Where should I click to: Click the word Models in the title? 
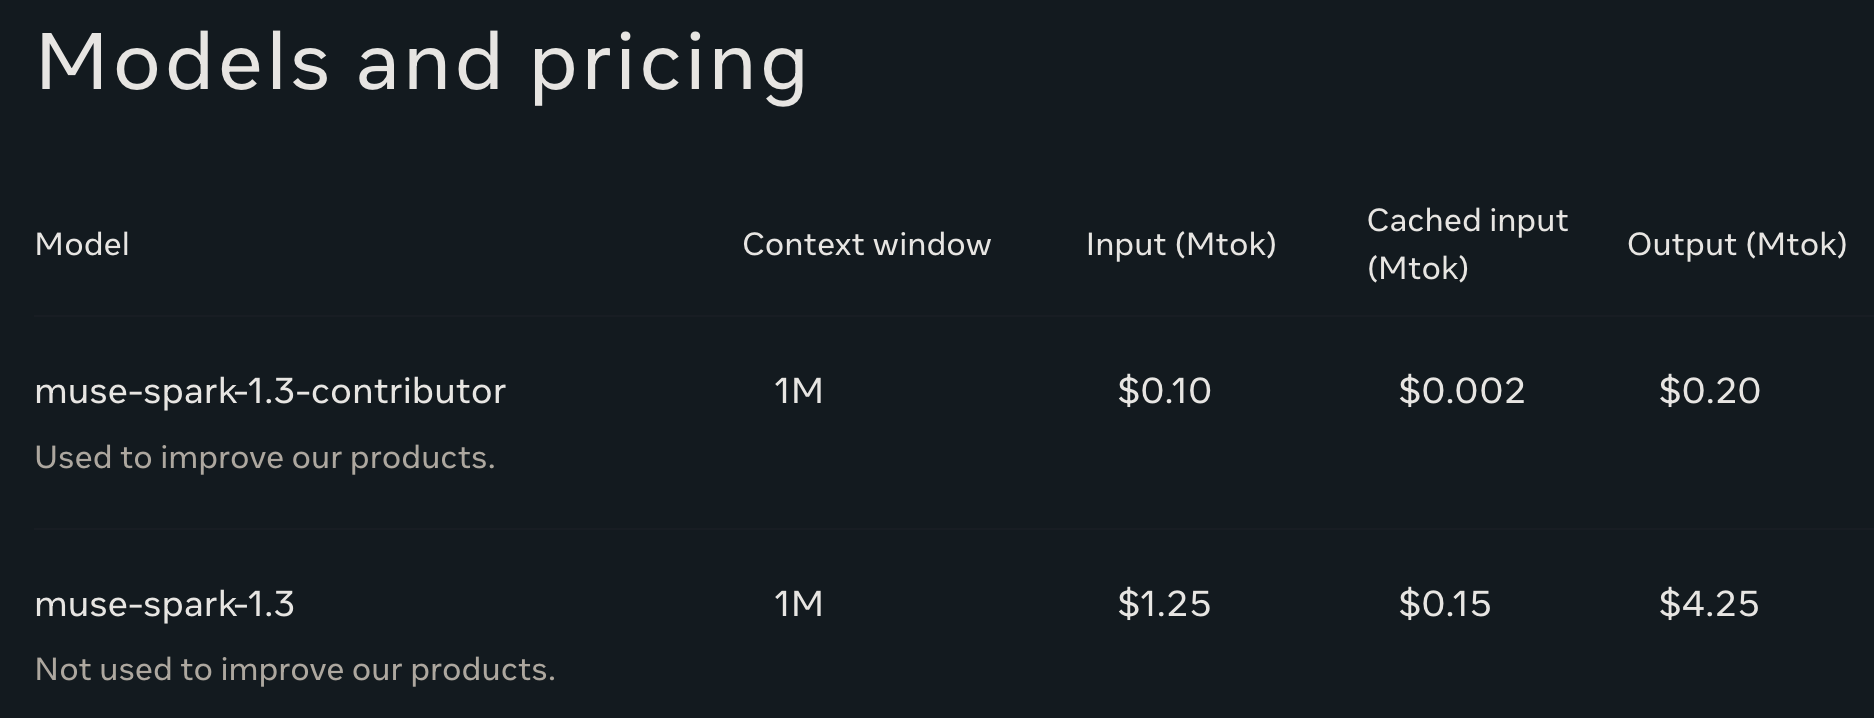tap(183, 63)
